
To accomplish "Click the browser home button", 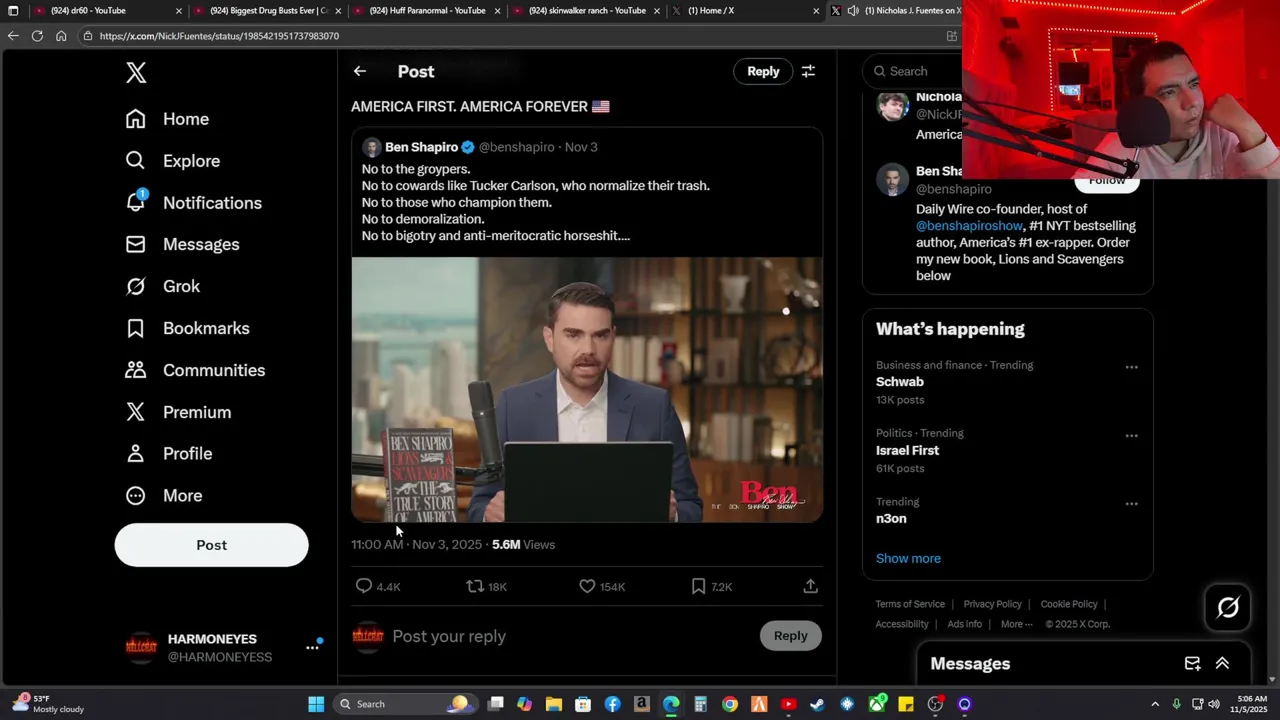I will (x=61, y=36).
